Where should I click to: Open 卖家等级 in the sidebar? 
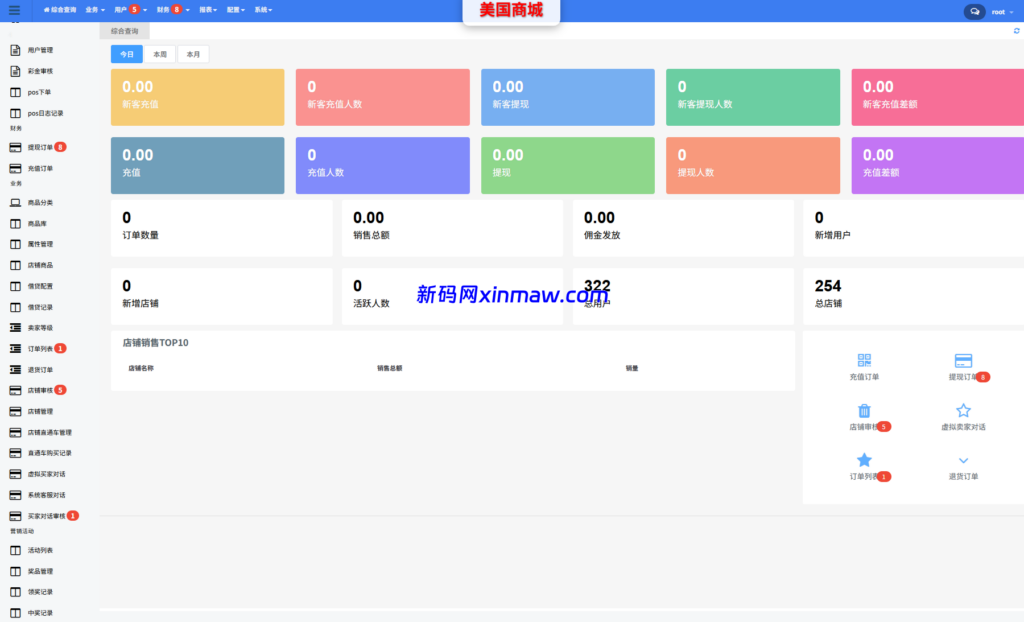click(40, 328)
